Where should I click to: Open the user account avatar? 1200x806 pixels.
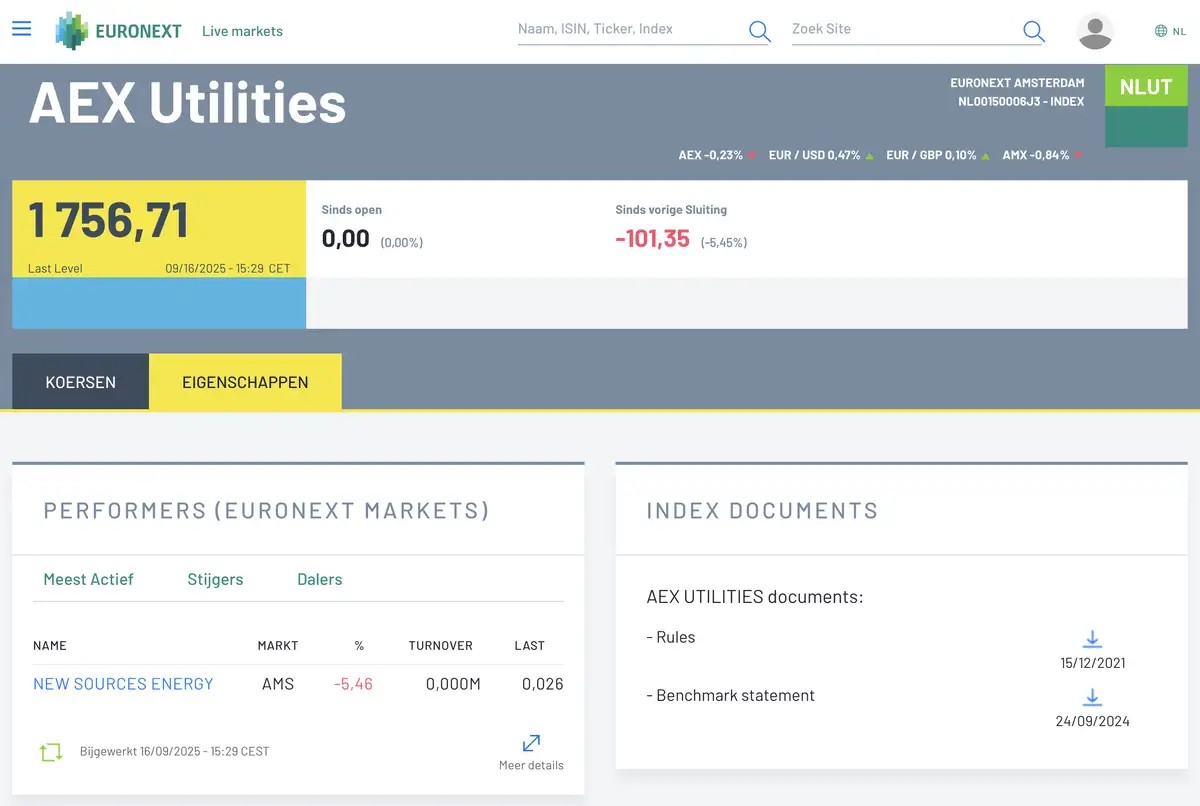click(1095, 31)
